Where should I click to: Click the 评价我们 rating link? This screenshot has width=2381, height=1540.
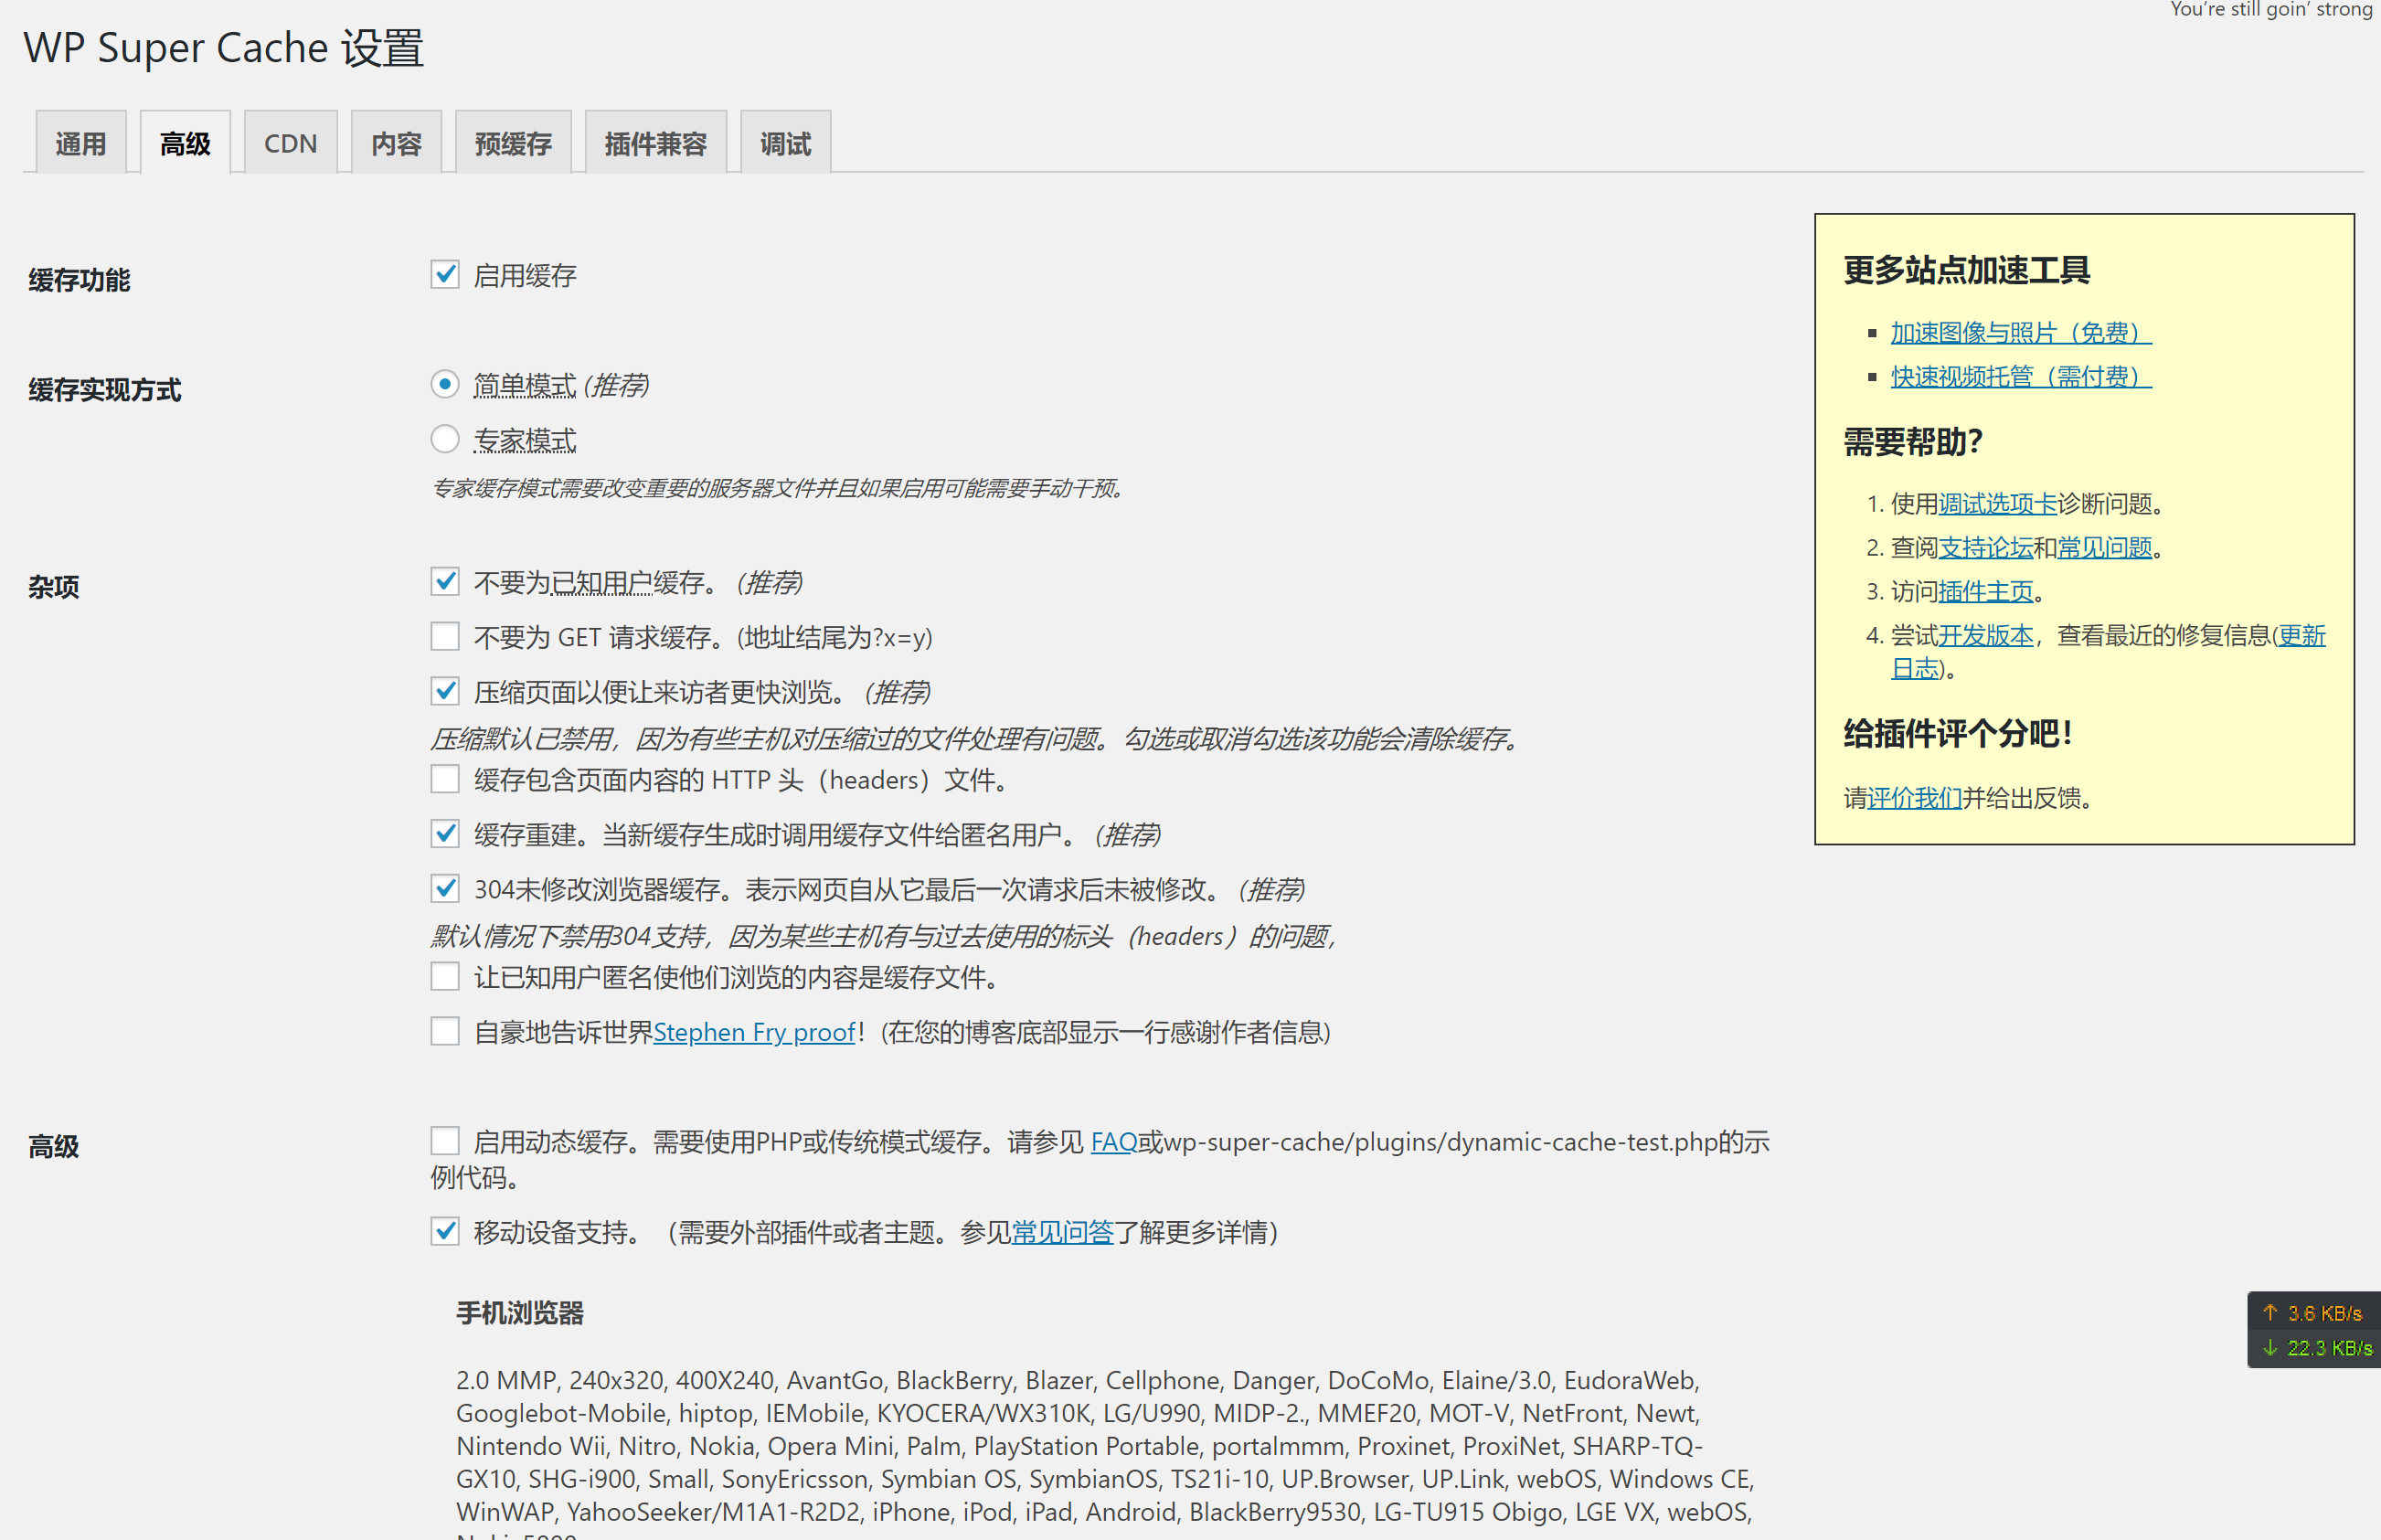point(1915,798)
